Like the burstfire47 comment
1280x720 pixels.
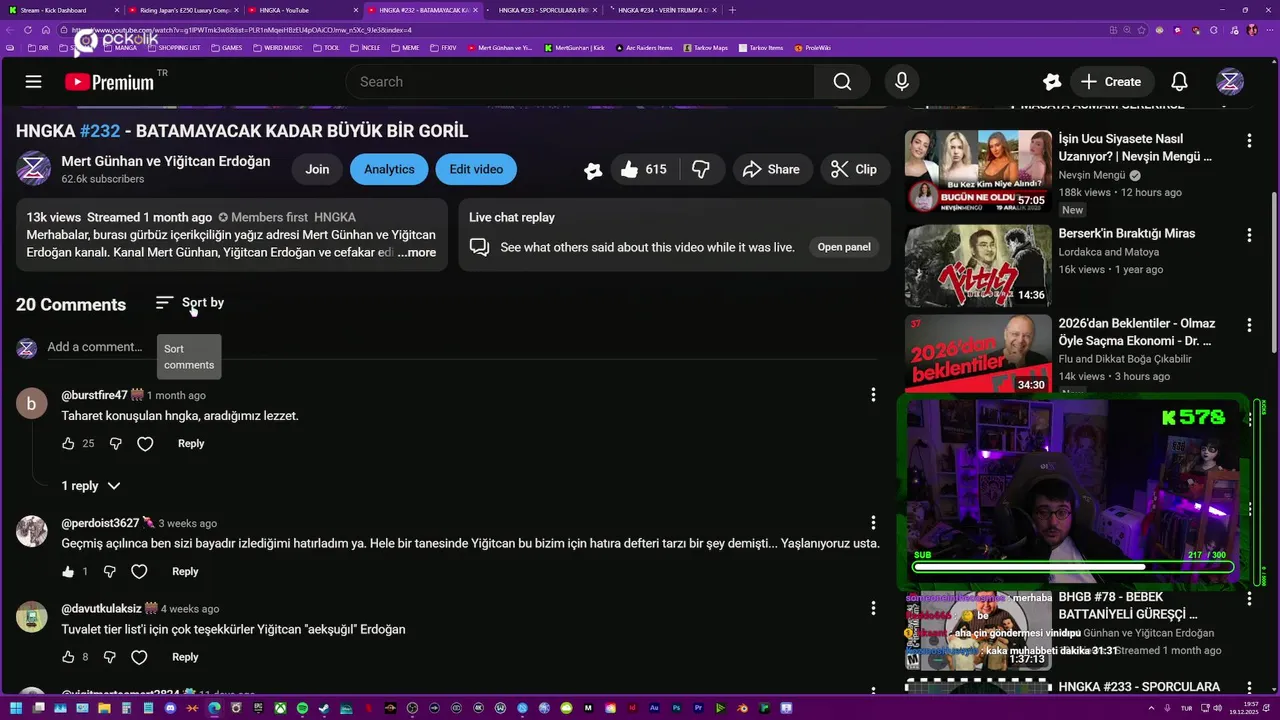68,443
